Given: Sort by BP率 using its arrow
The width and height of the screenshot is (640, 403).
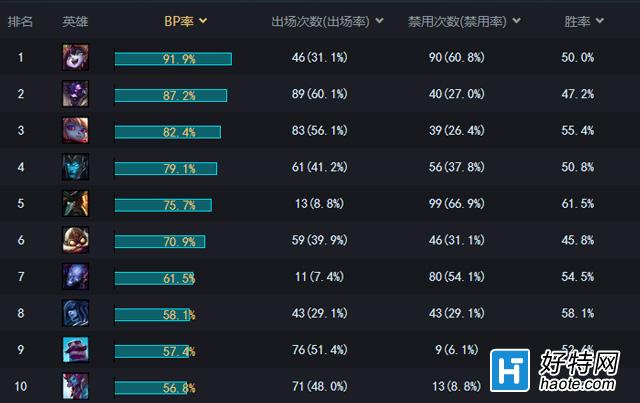Looking at the screenshot, I should [x=203, y=21].
